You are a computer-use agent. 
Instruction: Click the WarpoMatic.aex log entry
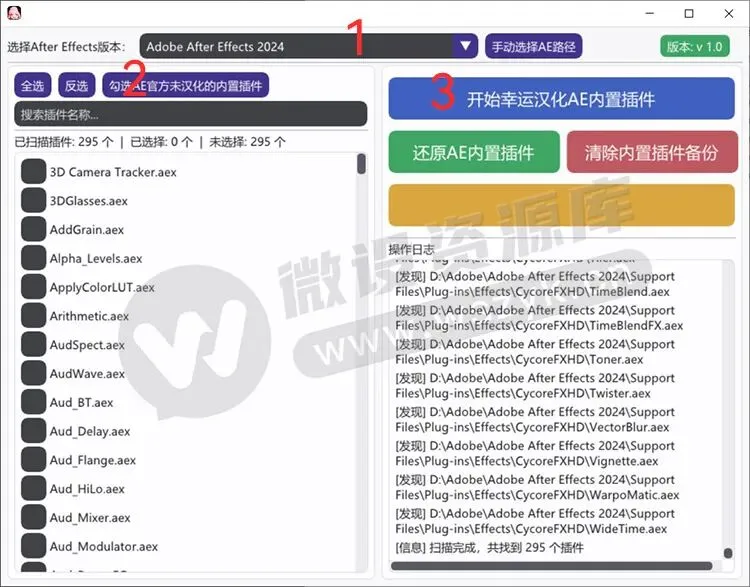click(537, 487)
